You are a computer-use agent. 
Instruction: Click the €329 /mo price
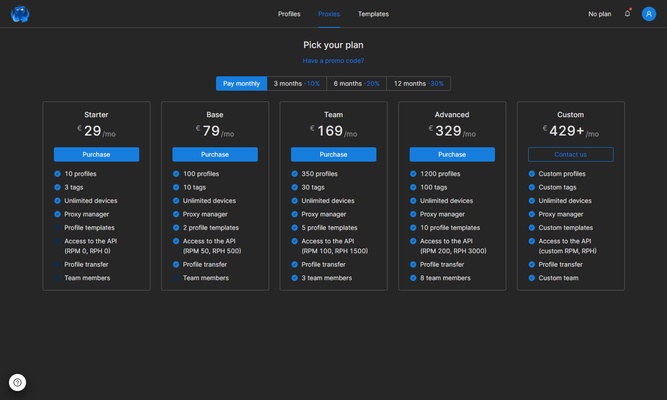coord(452,131)
